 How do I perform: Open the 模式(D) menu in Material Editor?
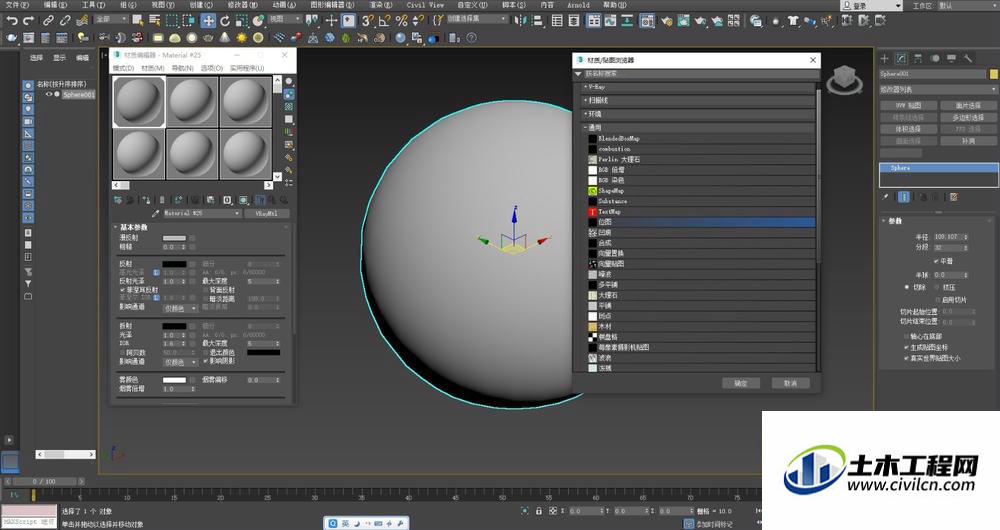(x=123, y=68)
